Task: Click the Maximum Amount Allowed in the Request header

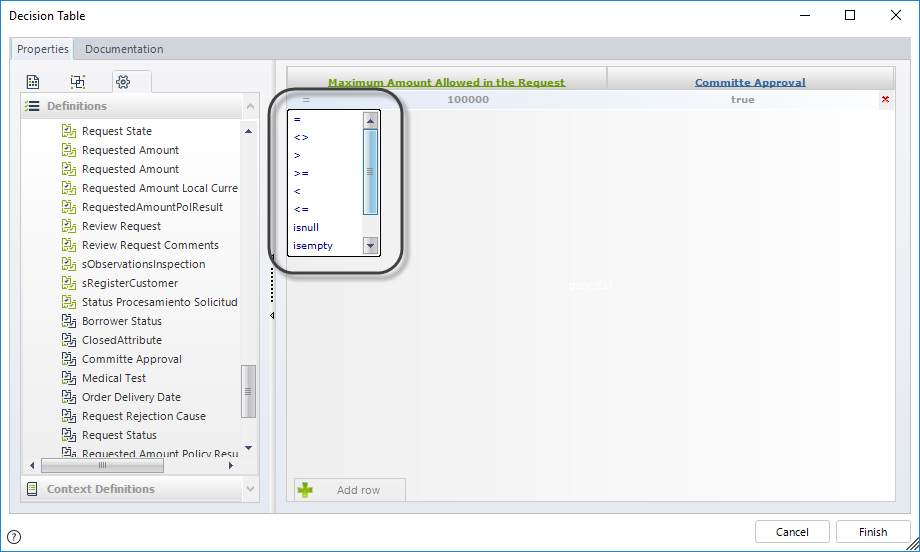Action: coord(447,82)
